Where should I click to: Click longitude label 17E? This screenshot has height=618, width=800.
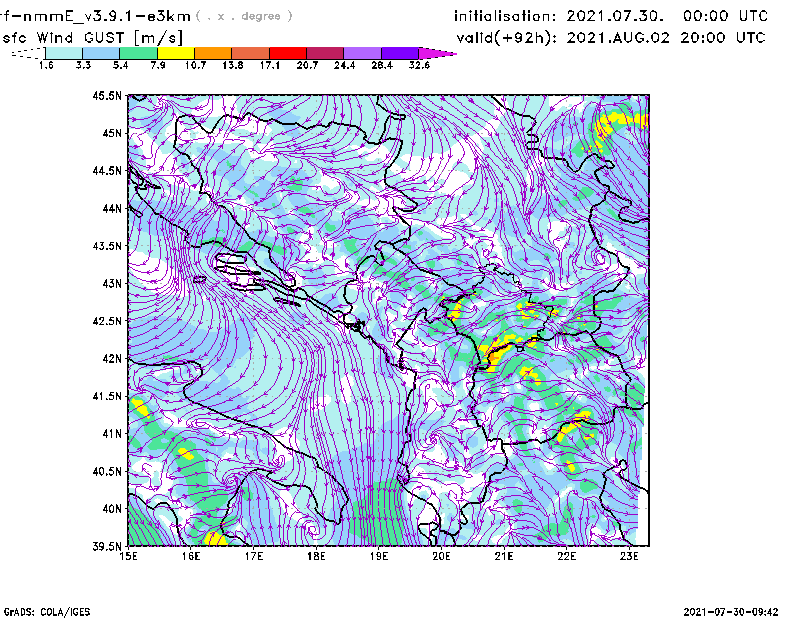click(x=254, y=556)
